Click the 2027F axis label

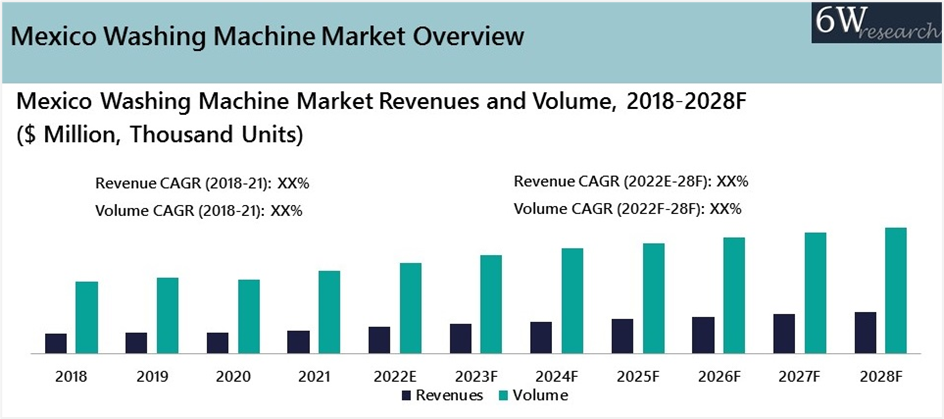(800, 376)
